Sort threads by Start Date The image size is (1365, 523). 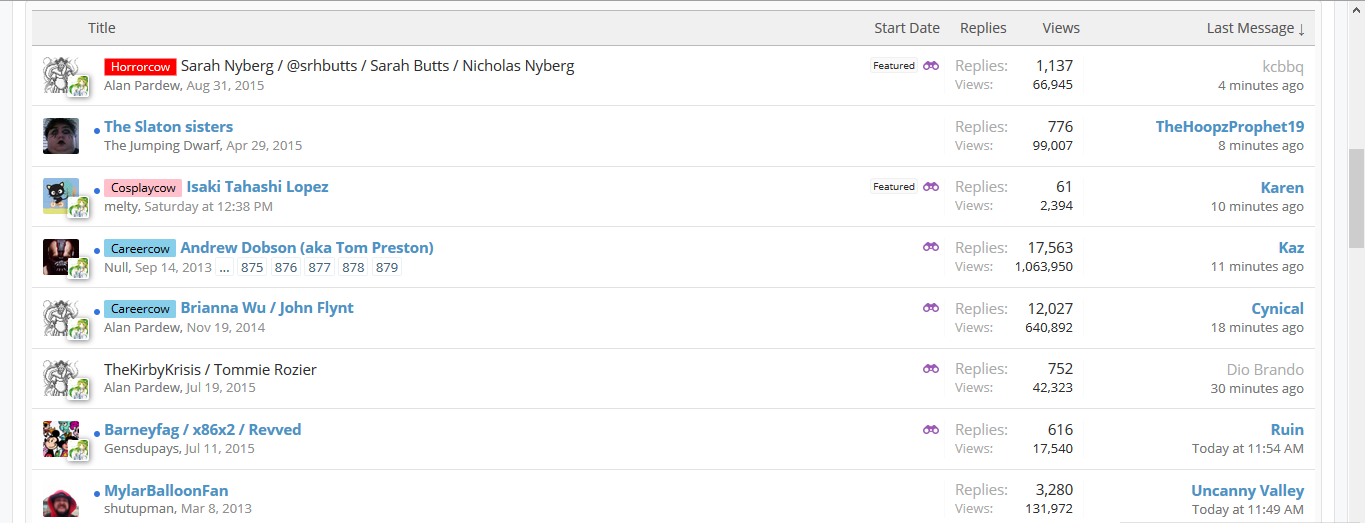907,28
